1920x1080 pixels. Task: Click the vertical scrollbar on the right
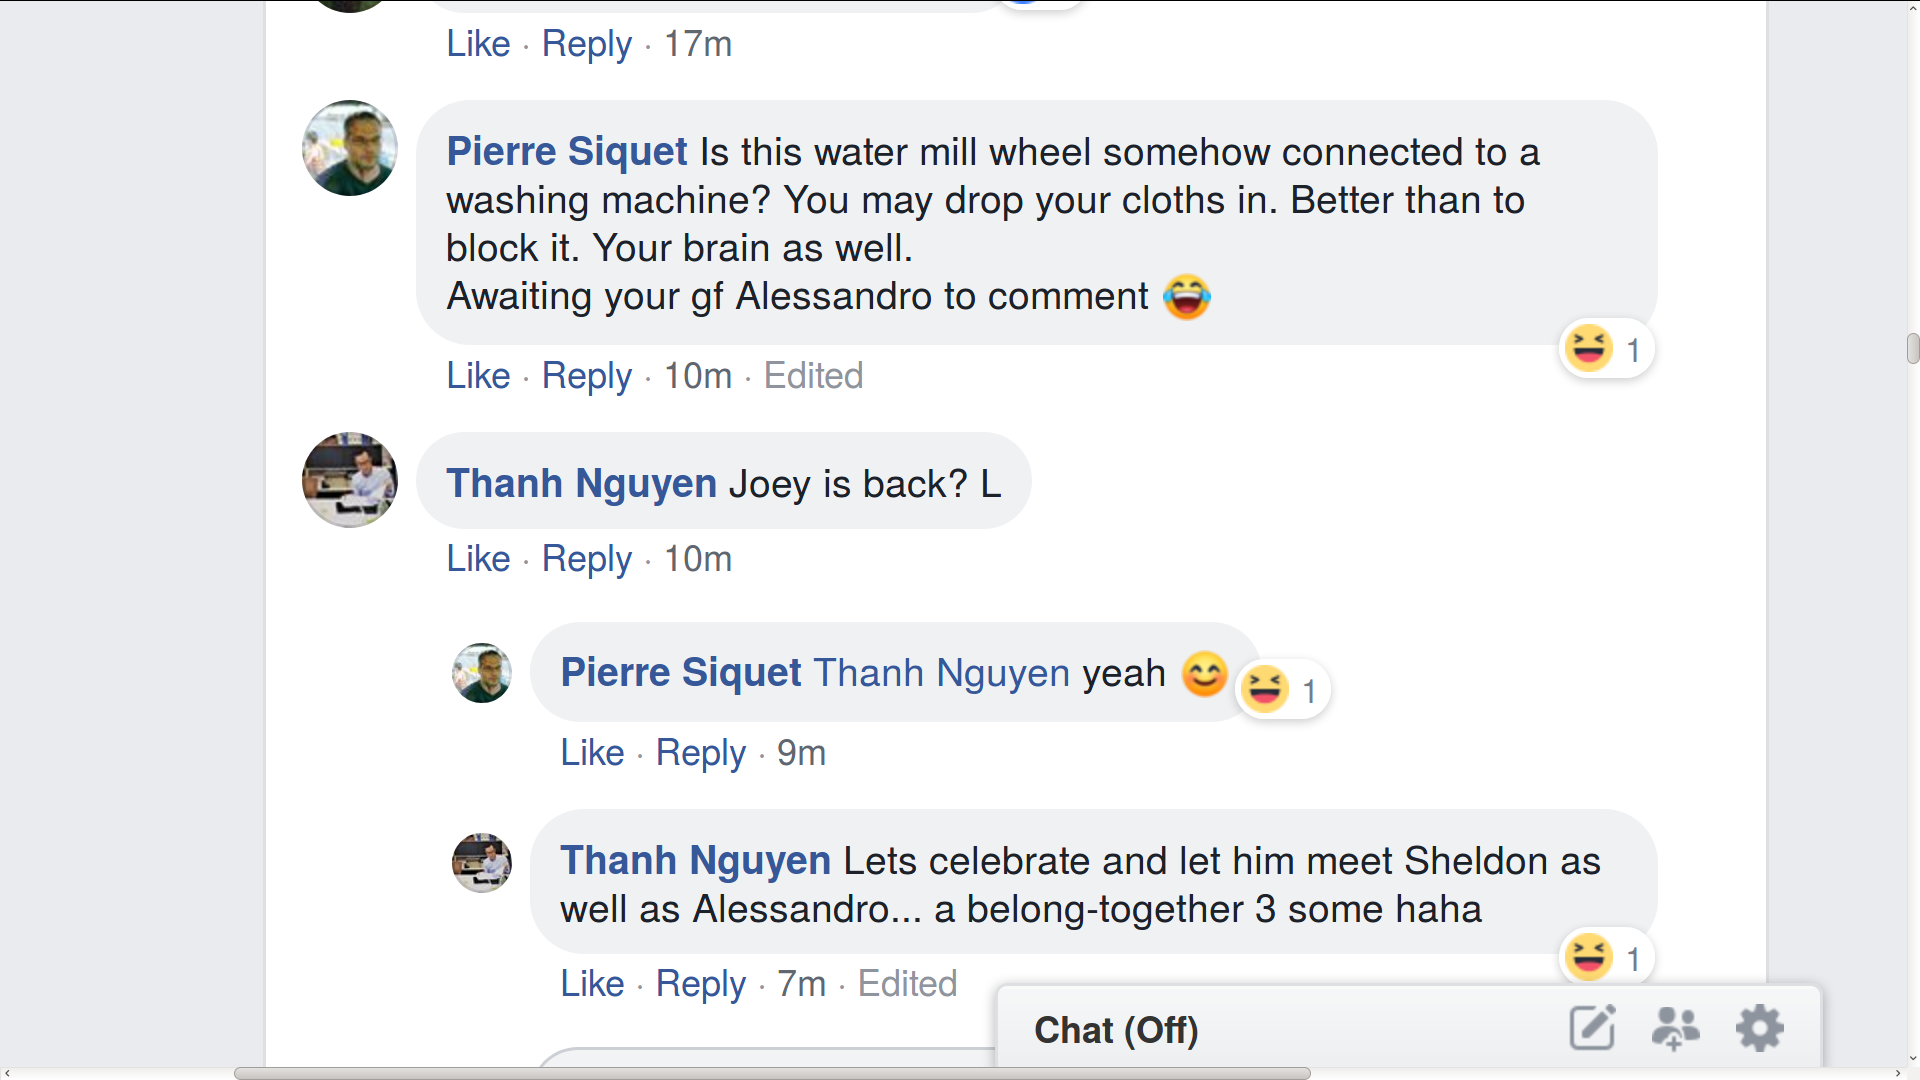coord(1911,348)
